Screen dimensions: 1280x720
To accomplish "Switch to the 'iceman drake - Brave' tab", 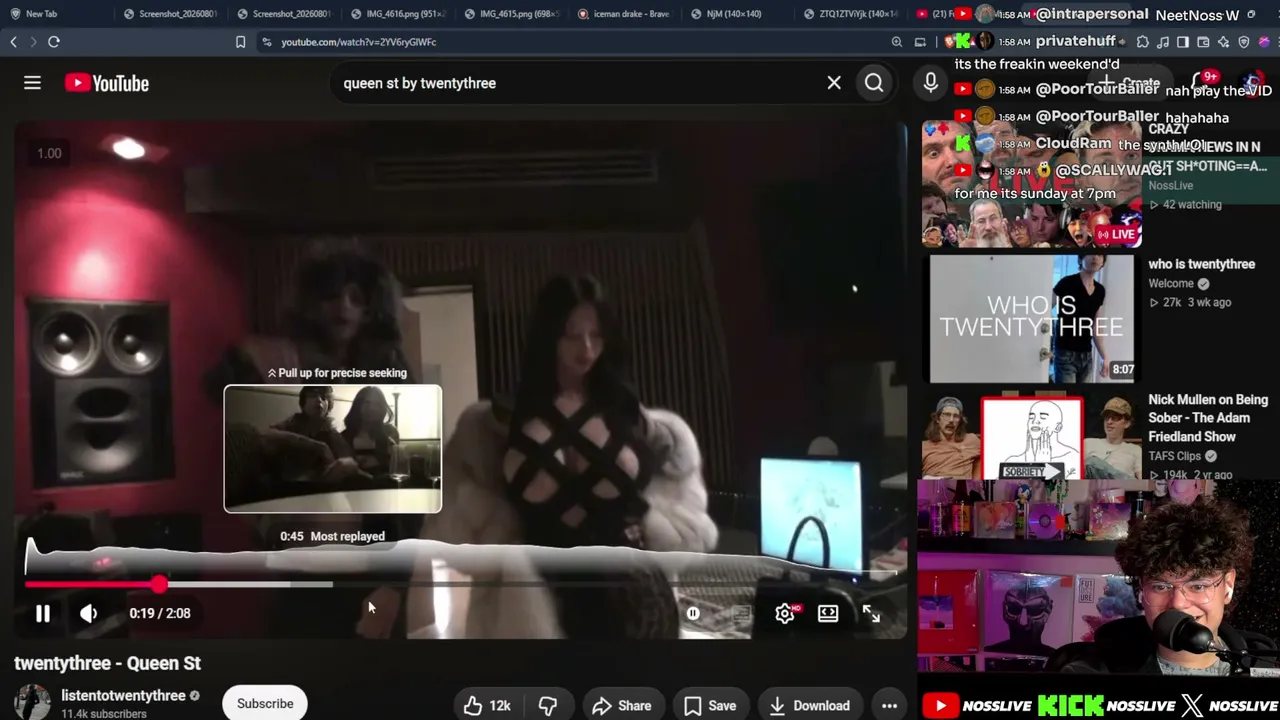I will 624,14.
